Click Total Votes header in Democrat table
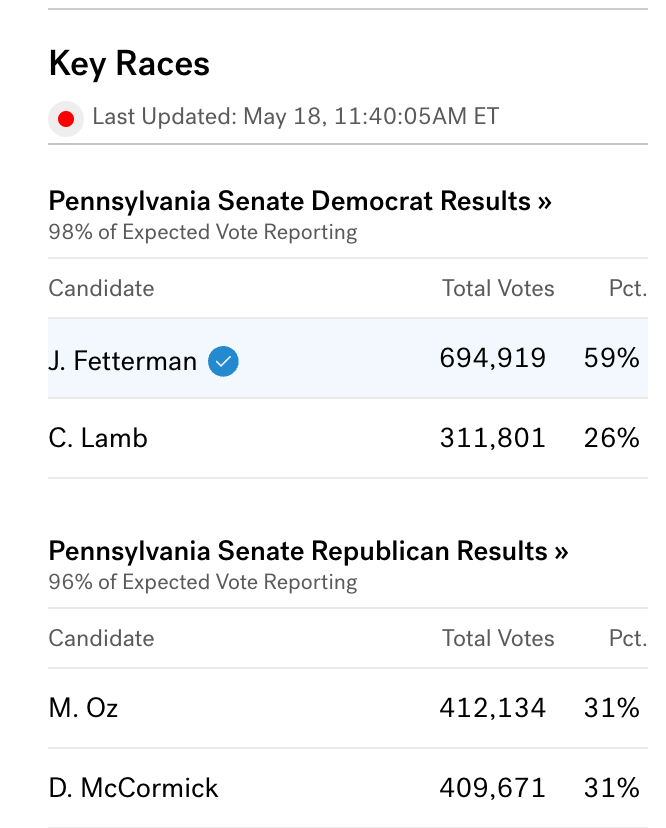This screenshot has height=828, width=666. [x=498, y=288]
